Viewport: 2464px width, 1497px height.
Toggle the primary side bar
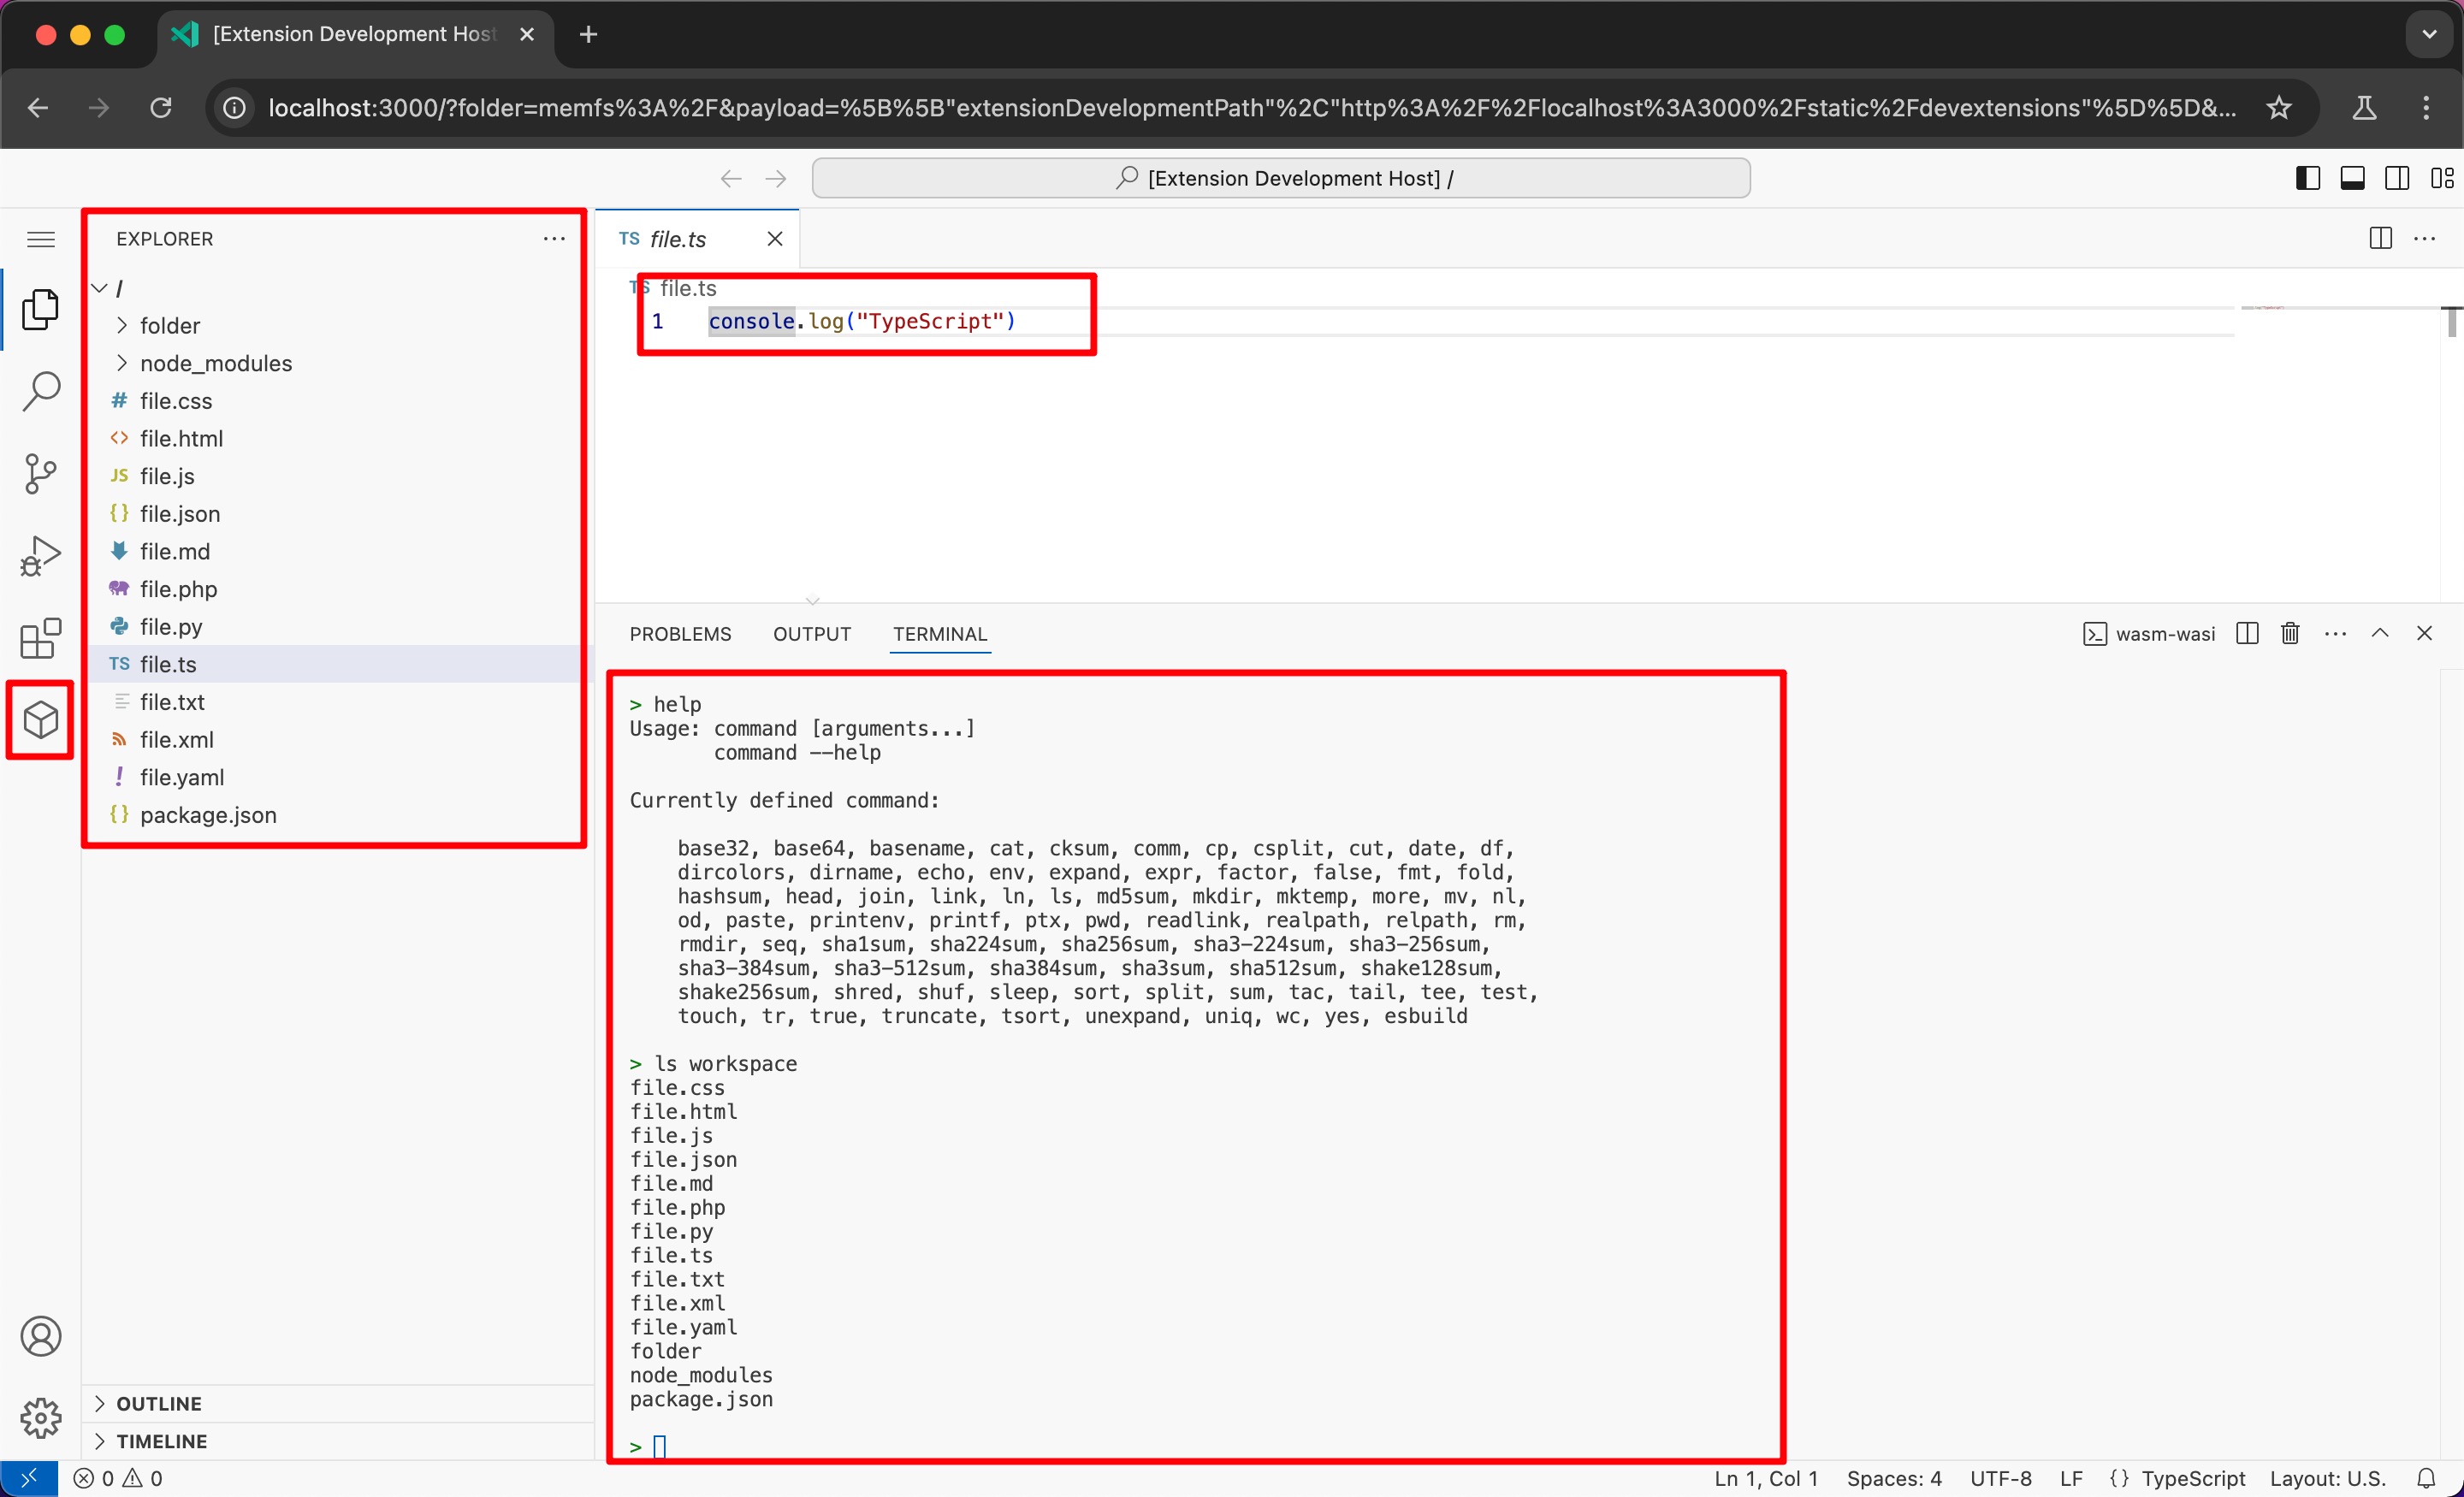click(x=2308, y=178)
